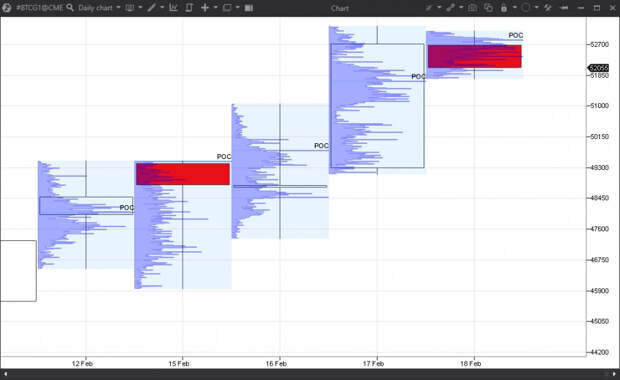Click the POC label of the 15 Feb profile

pyautogui.click(x=224, y=157)
